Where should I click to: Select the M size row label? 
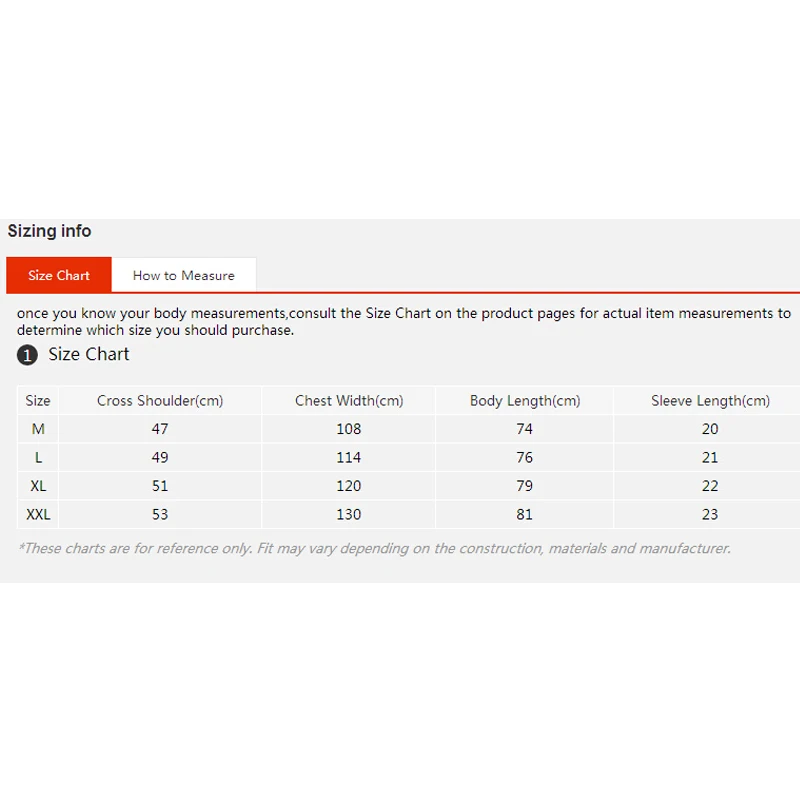point(38,429)
